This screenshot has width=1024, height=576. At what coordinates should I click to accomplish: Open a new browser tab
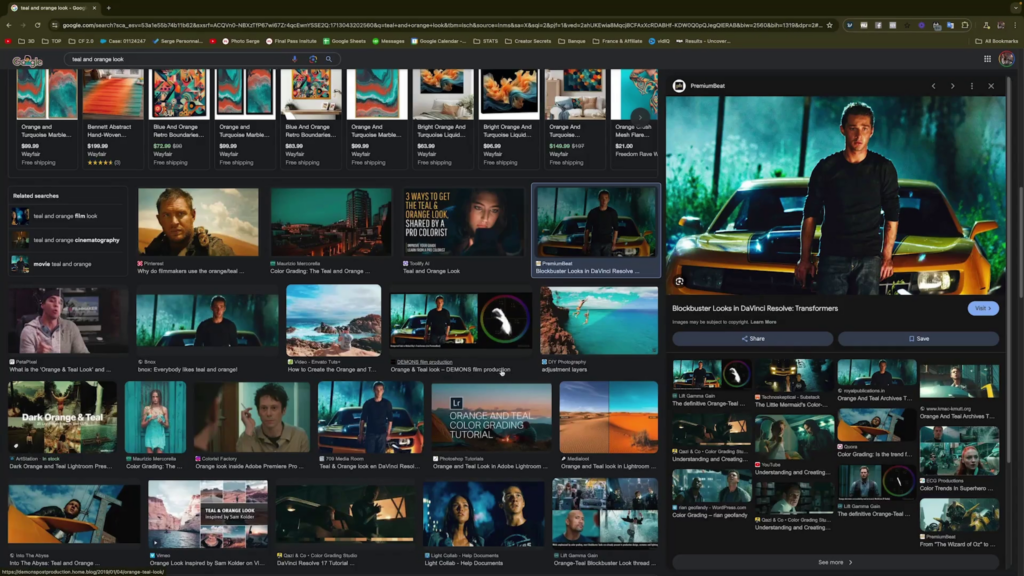click(x=108, y=8)
